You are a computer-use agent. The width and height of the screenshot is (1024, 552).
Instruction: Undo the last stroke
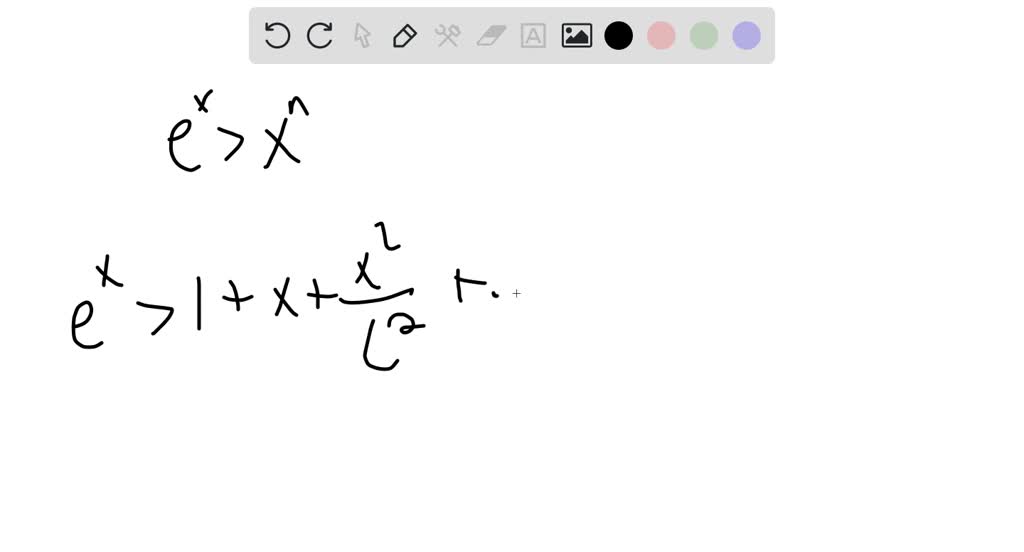click(277, 35)
